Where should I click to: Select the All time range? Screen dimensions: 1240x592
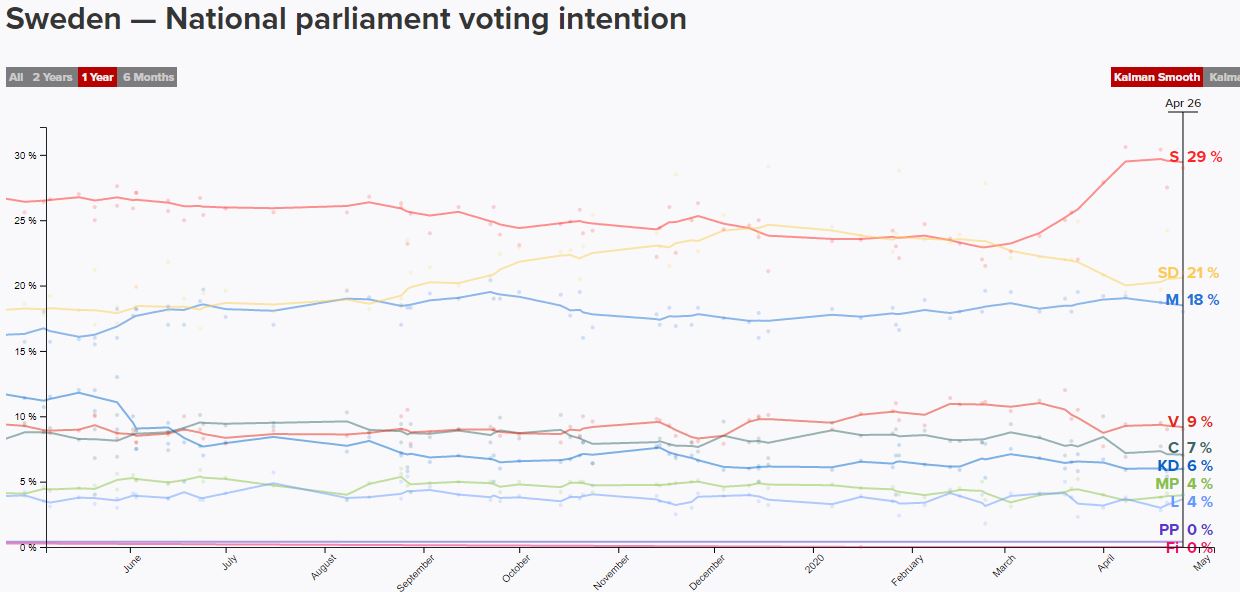[x=16, y=77]
